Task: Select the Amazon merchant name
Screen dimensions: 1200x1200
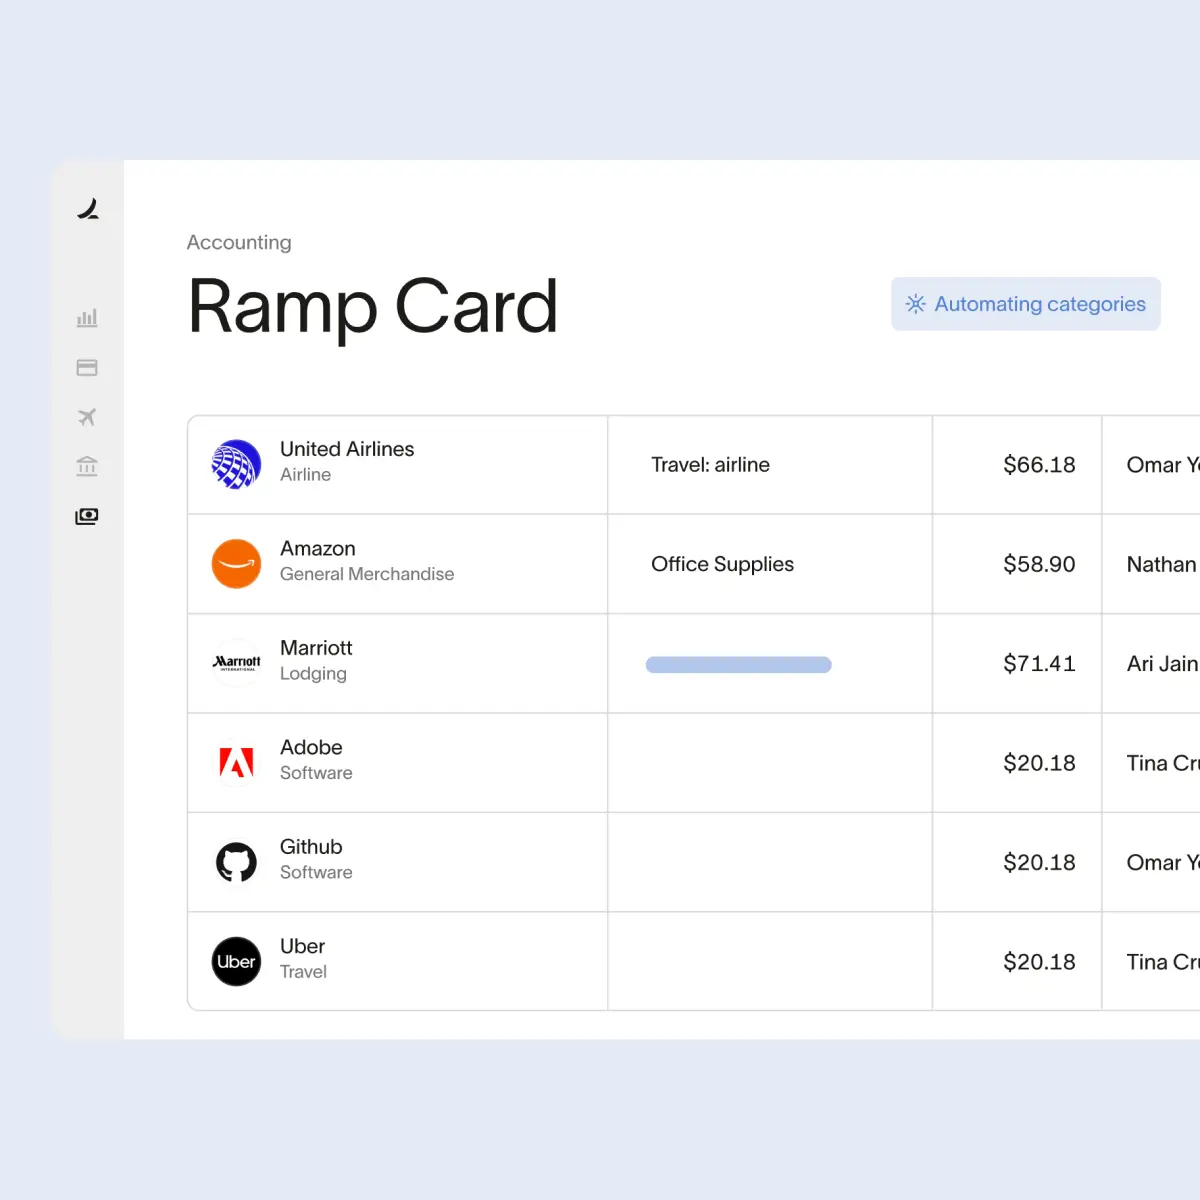Action: (x=318, y=548)
